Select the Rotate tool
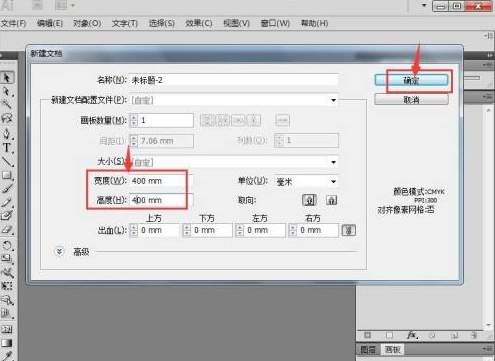Viewport: 495px width, 361px height. [x=7, y=246]
